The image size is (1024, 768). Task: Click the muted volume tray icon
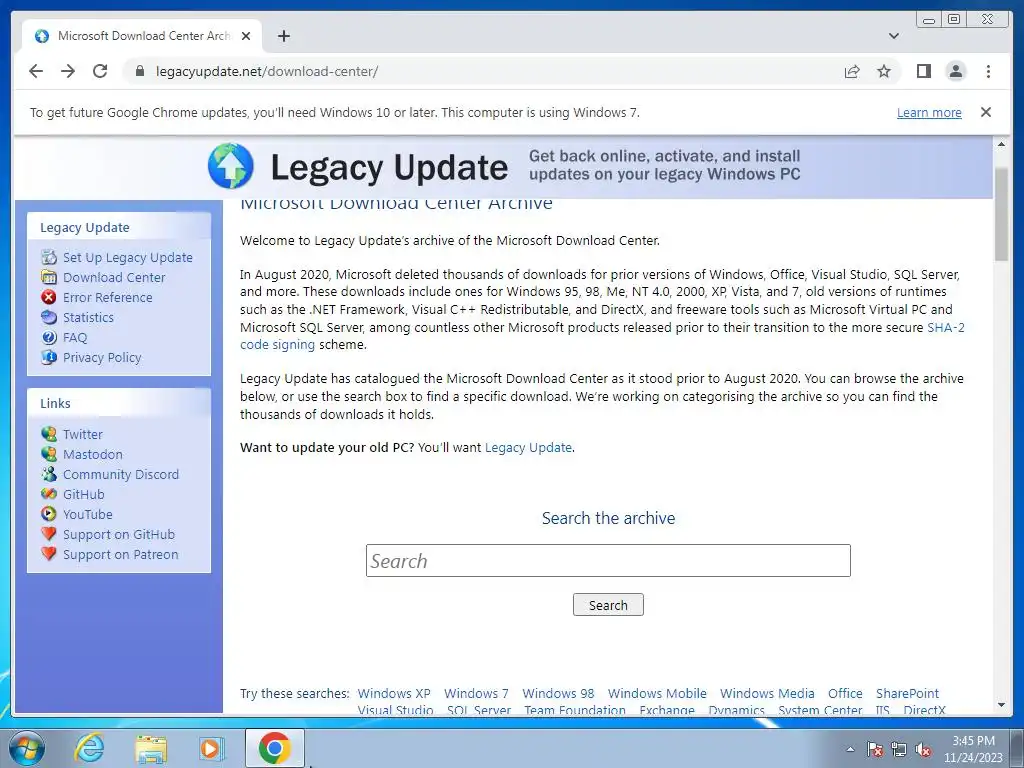(923, 749)
